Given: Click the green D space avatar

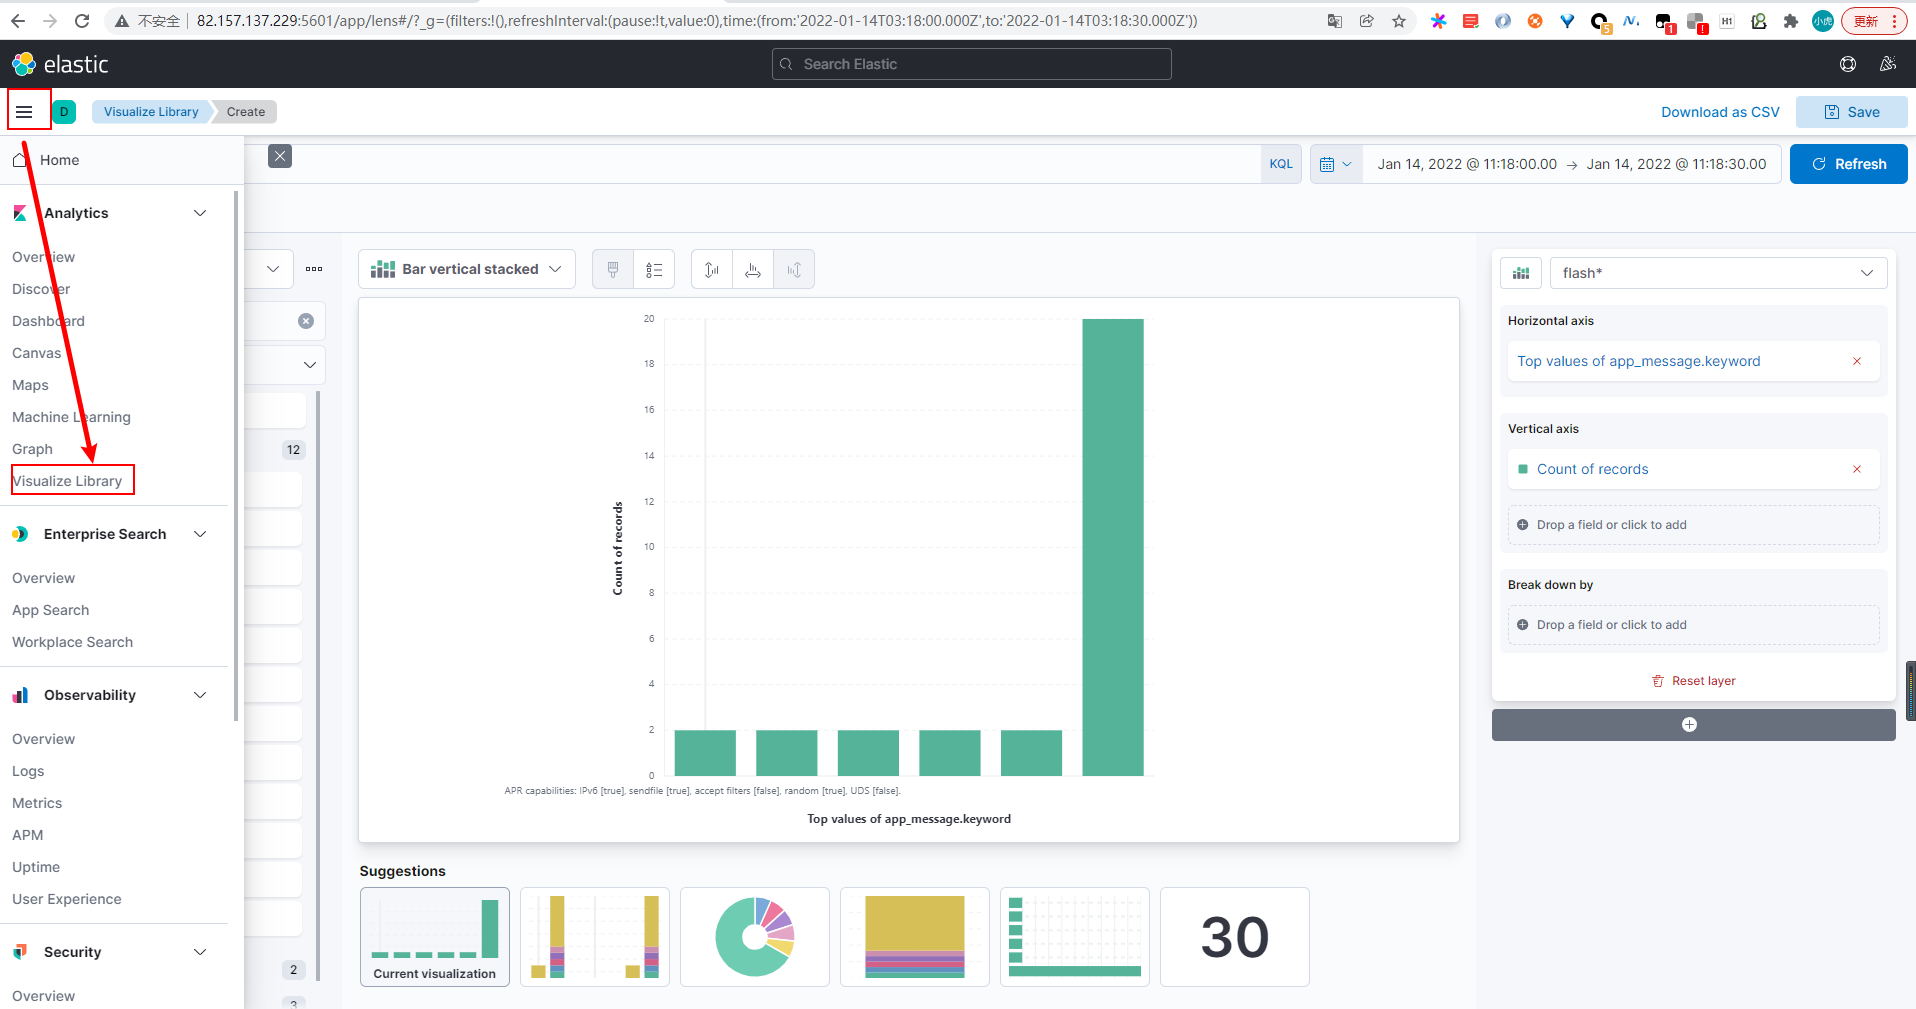Looking at the screenshot, I should click(64, 112).
